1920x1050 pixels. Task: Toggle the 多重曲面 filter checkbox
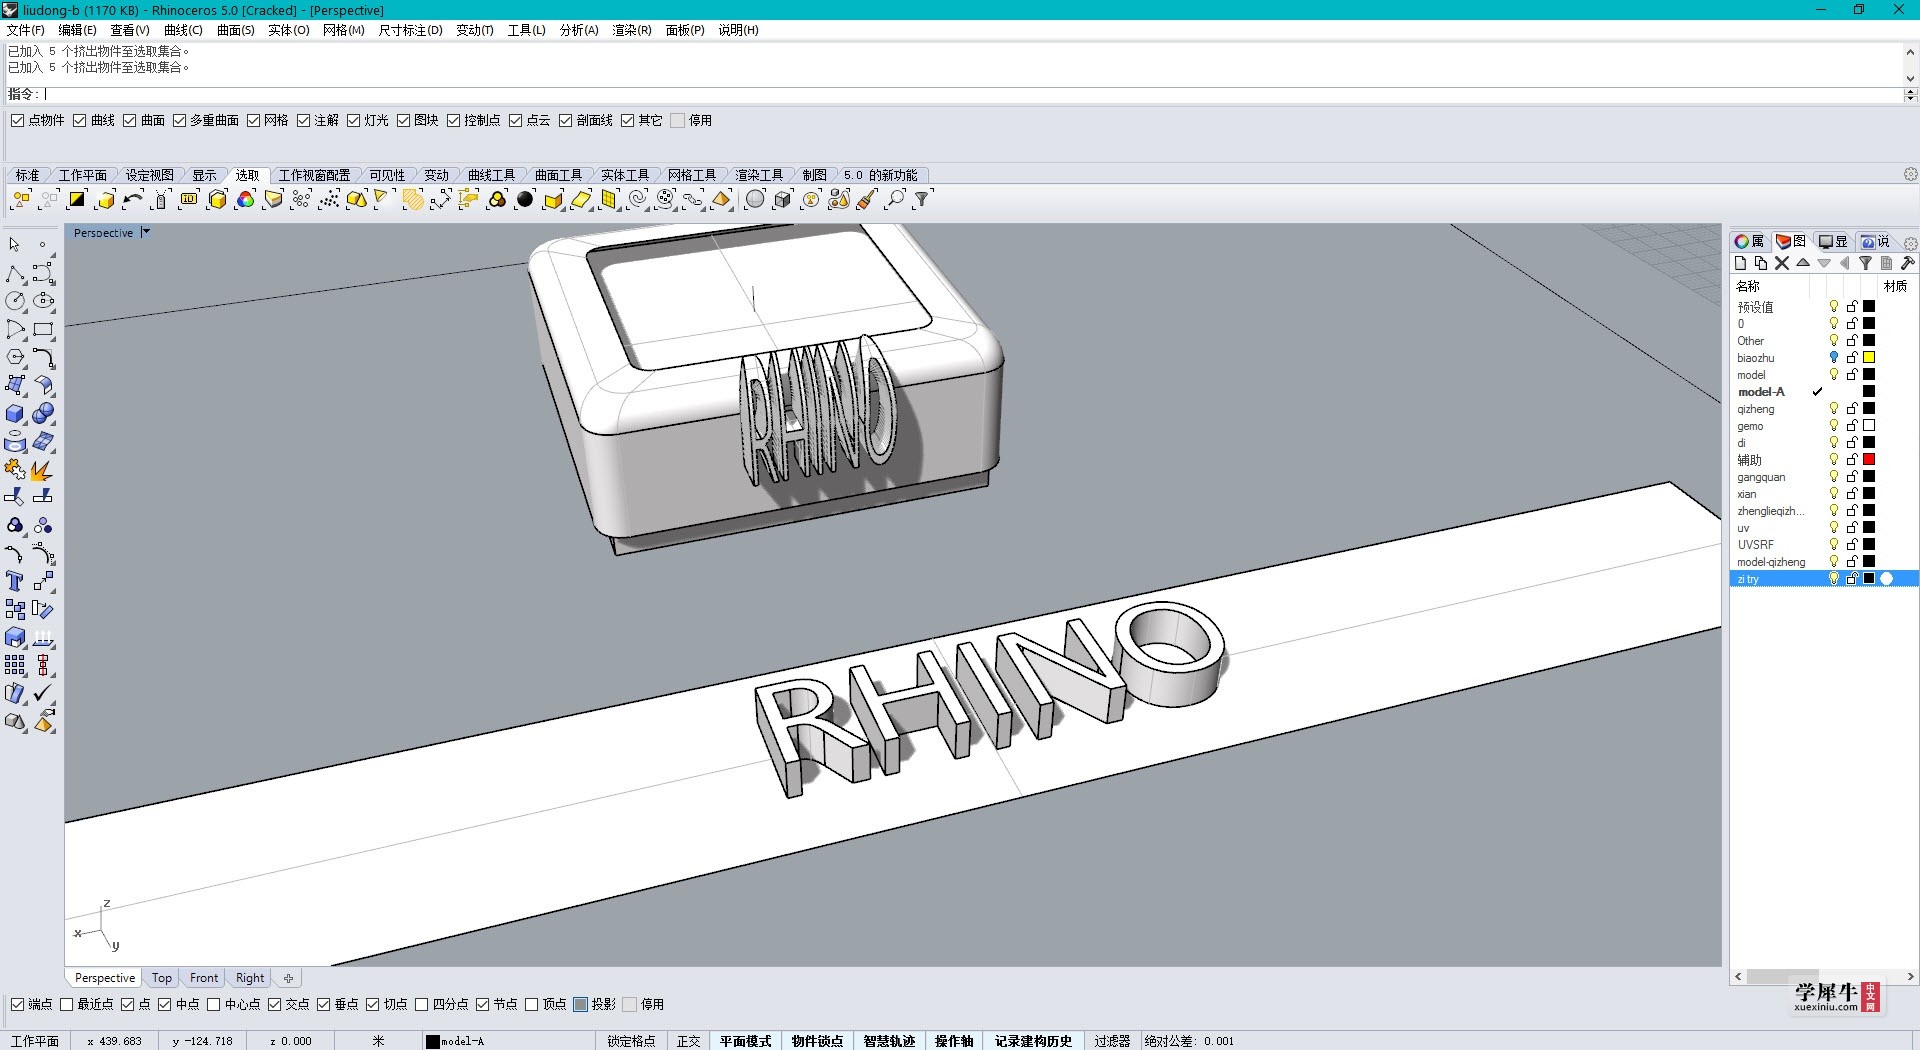click(x=180, y=120)
